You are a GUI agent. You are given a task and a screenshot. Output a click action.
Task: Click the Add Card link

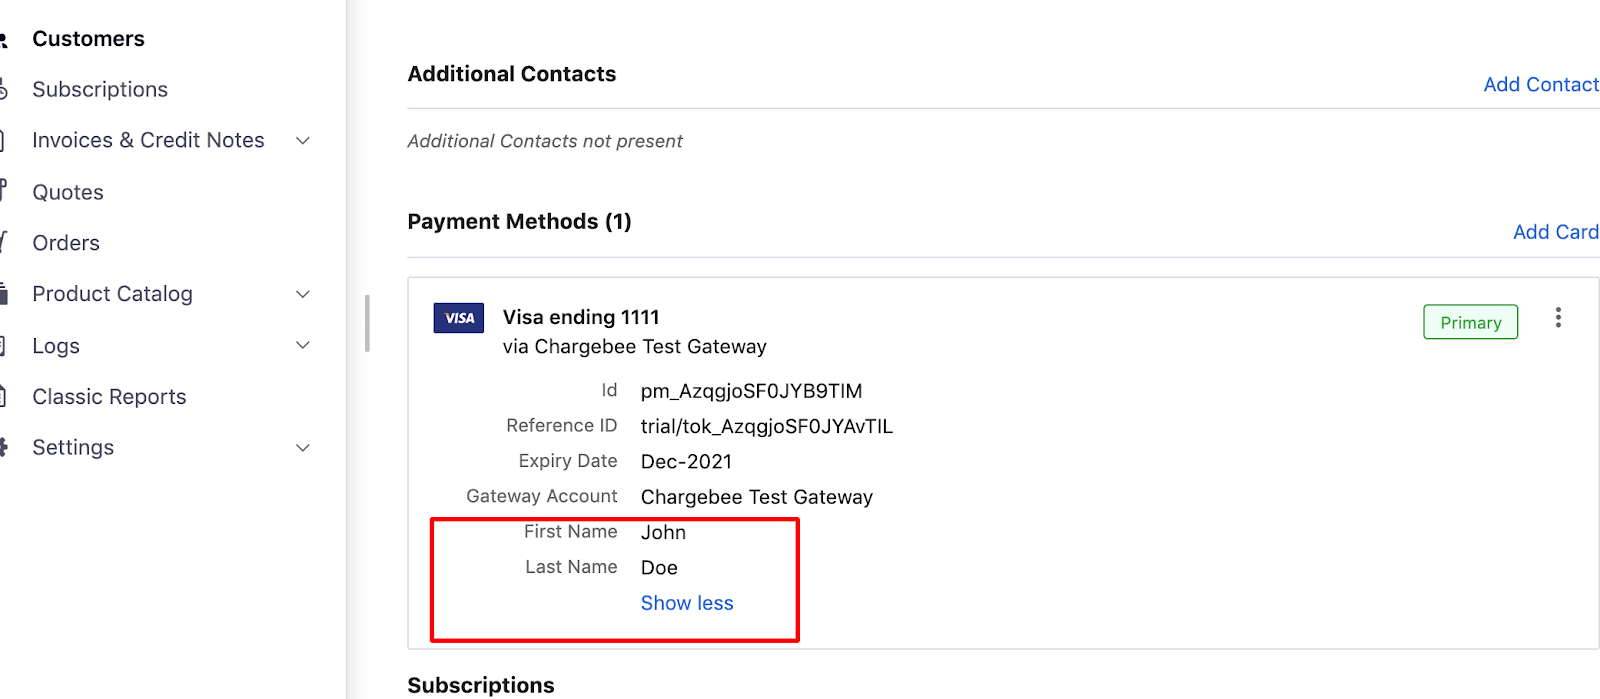[x=1555, y=232]
